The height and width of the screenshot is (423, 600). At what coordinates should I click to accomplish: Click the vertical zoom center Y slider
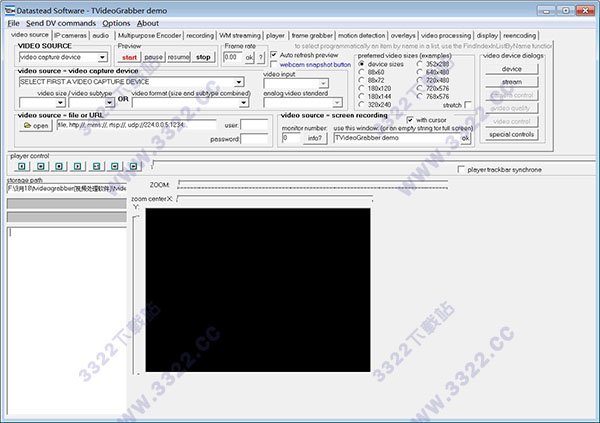[136, 295]
